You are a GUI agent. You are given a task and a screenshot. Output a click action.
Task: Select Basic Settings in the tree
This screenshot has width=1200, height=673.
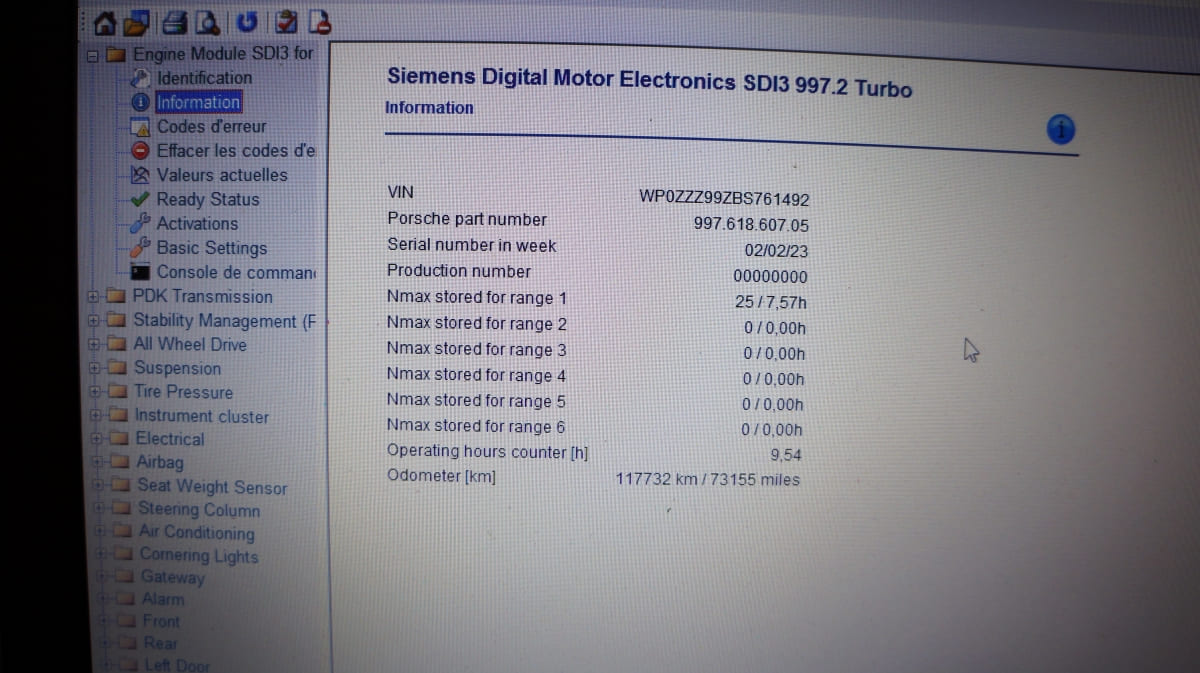pos(211,248)
